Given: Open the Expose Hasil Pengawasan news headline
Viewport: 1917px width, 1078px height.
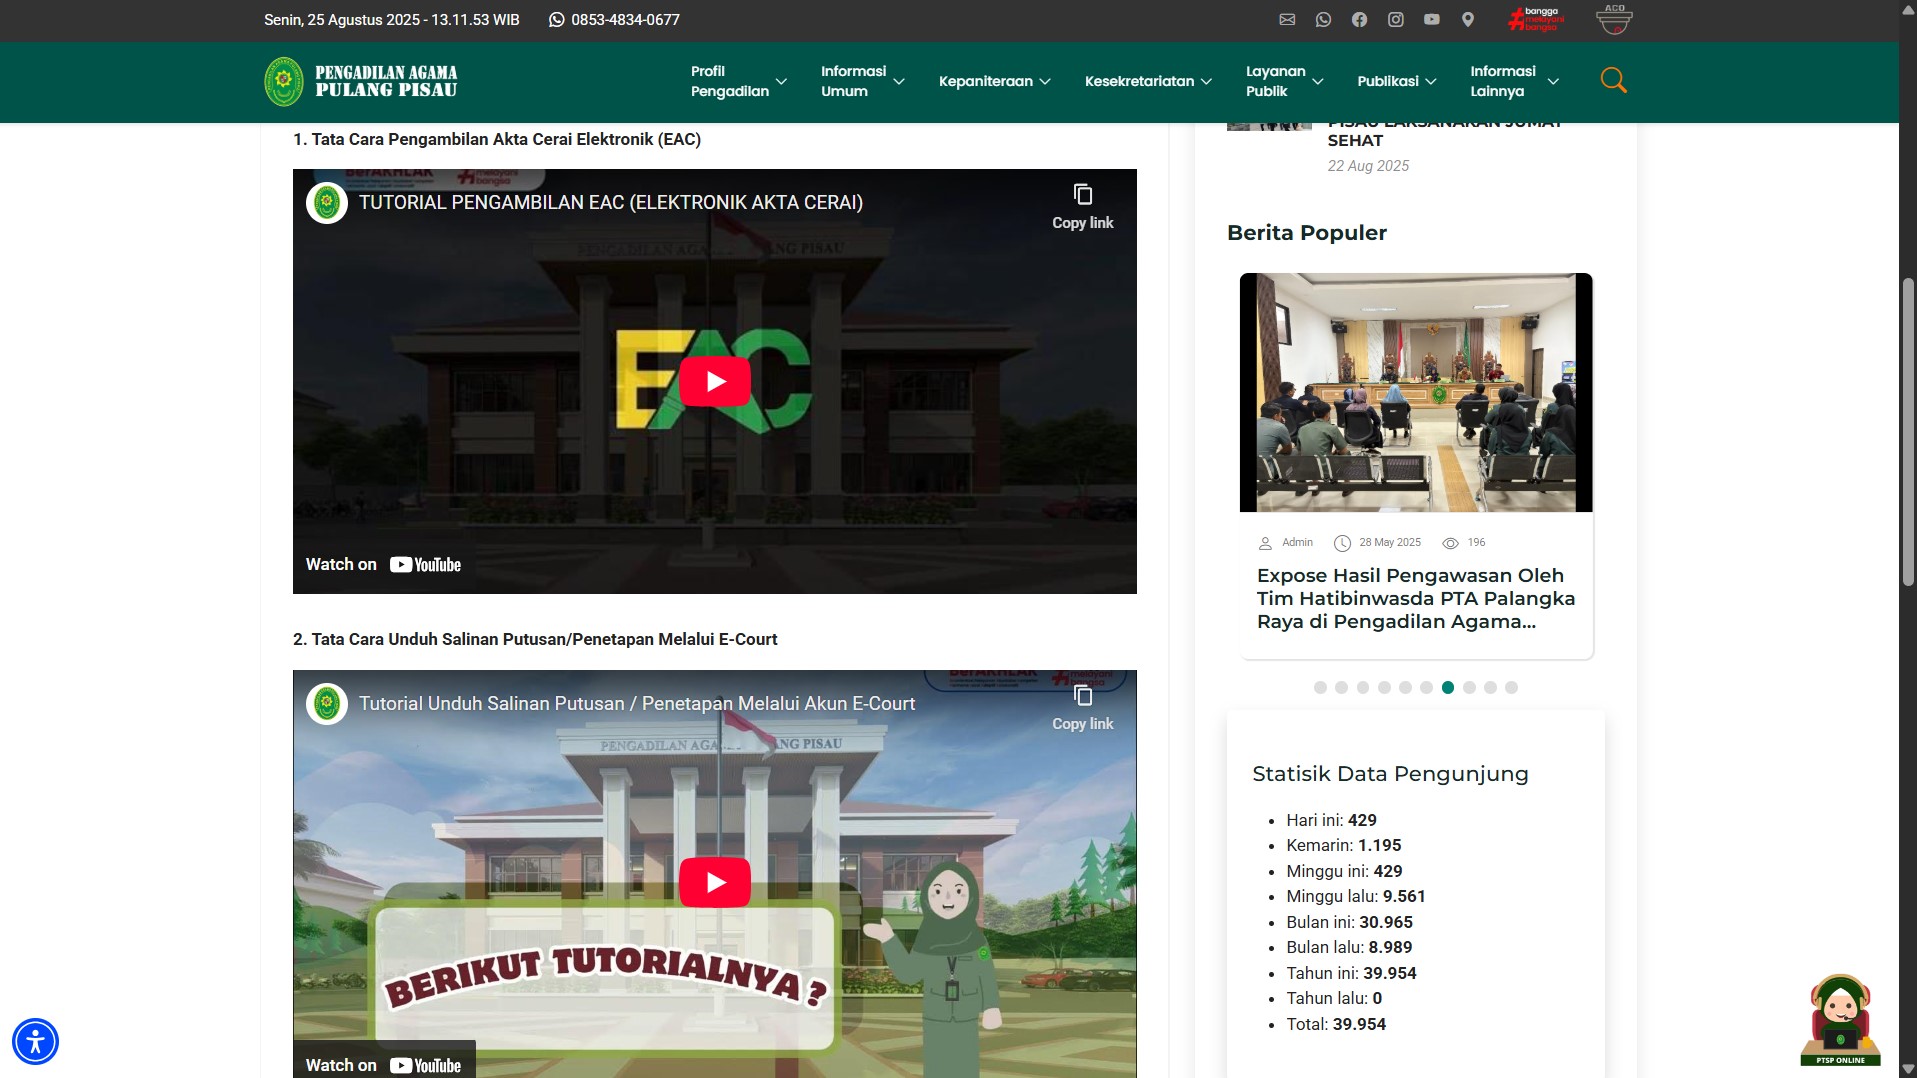Looking at the screenshot, I should 1415,598.
